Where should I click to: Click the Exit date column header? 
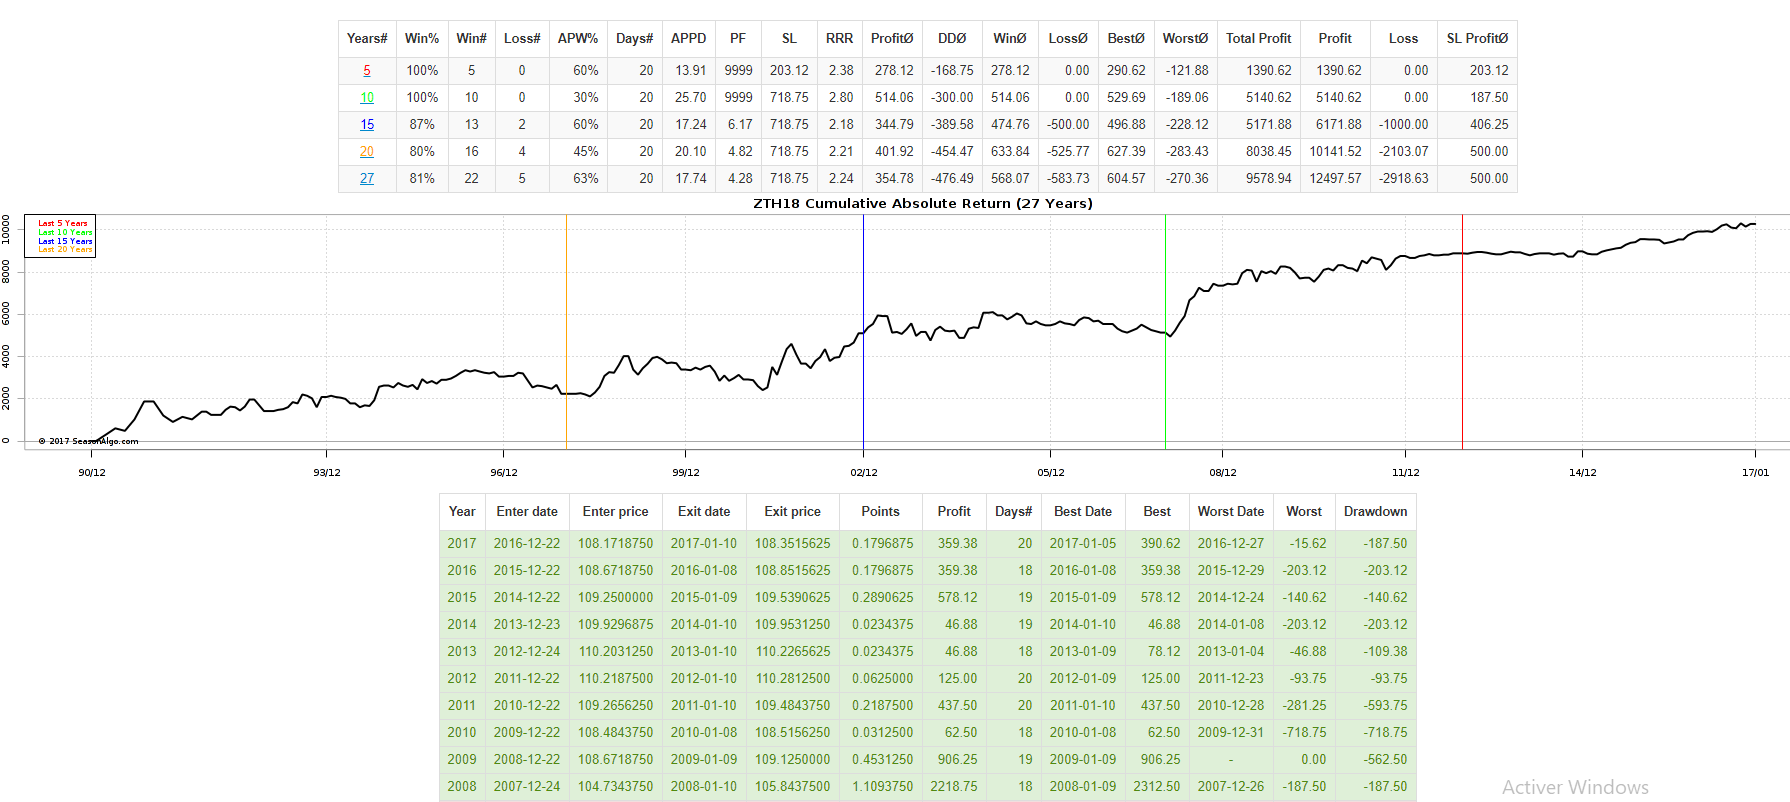tap(704, 511)
